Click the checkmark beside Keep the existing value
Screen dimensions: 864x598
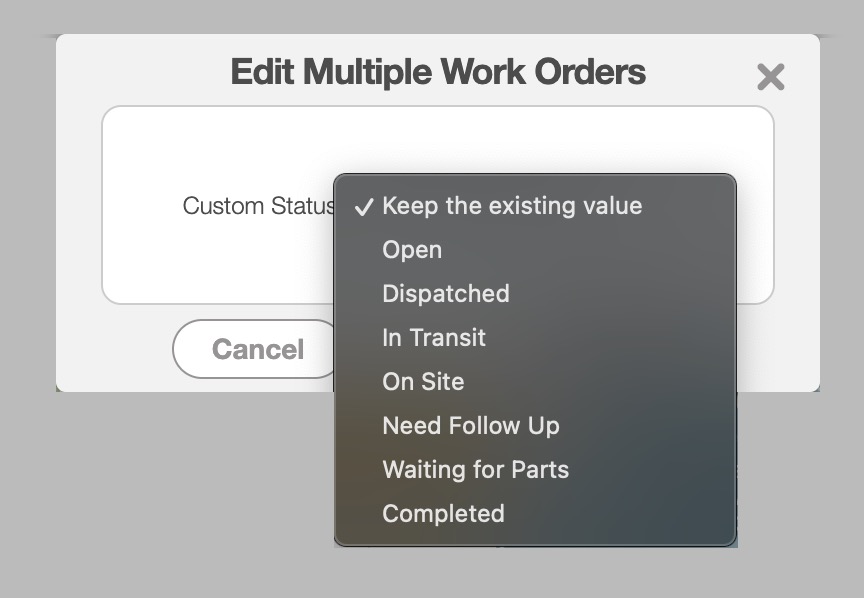pos(364,207)
